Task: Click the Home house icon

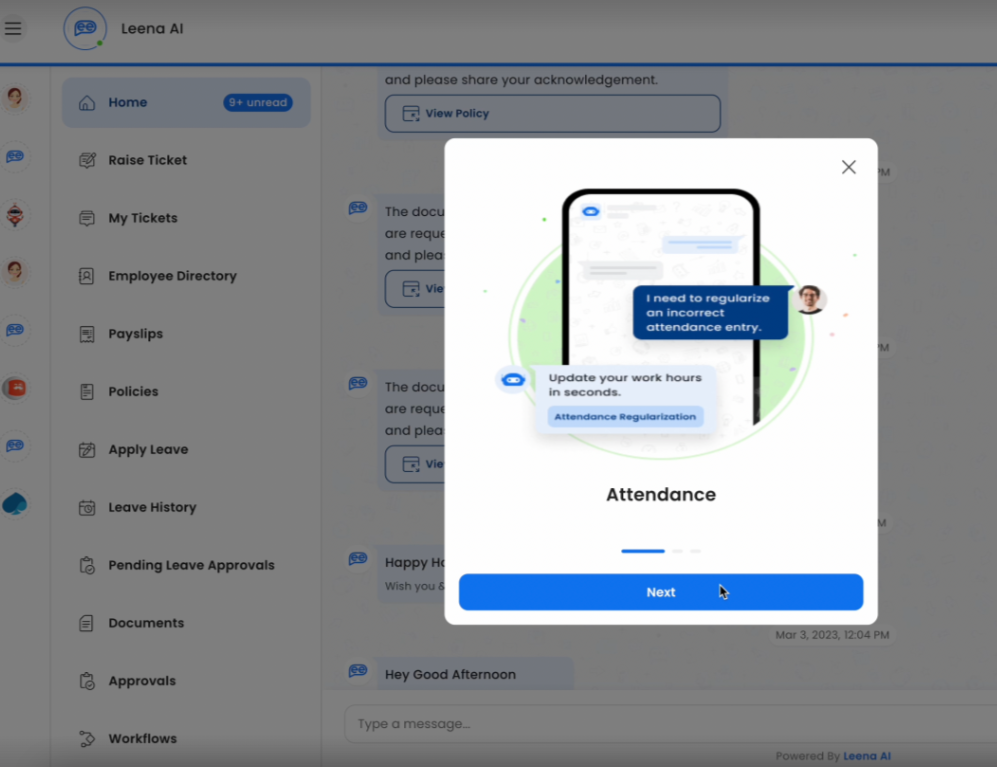Action: (87, 102)
